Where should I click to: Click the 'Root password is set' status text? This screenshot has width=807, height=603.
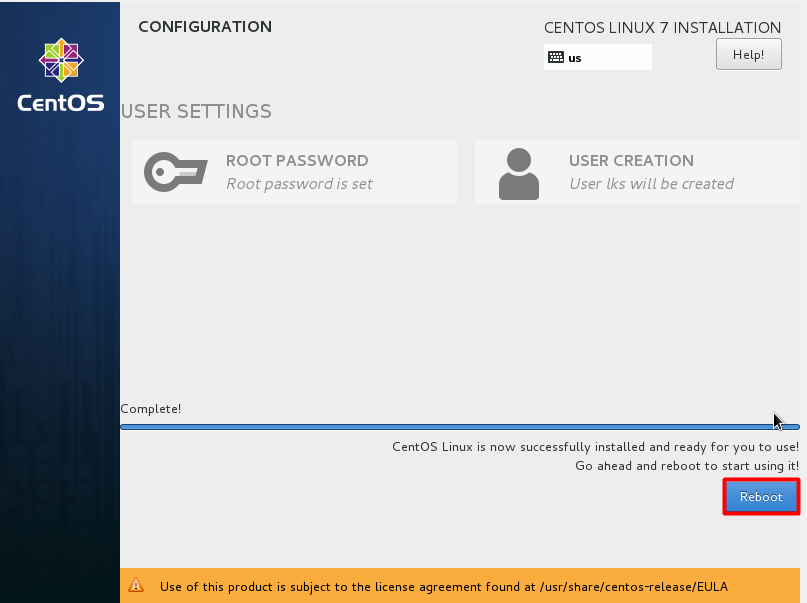tap(299, 184)
